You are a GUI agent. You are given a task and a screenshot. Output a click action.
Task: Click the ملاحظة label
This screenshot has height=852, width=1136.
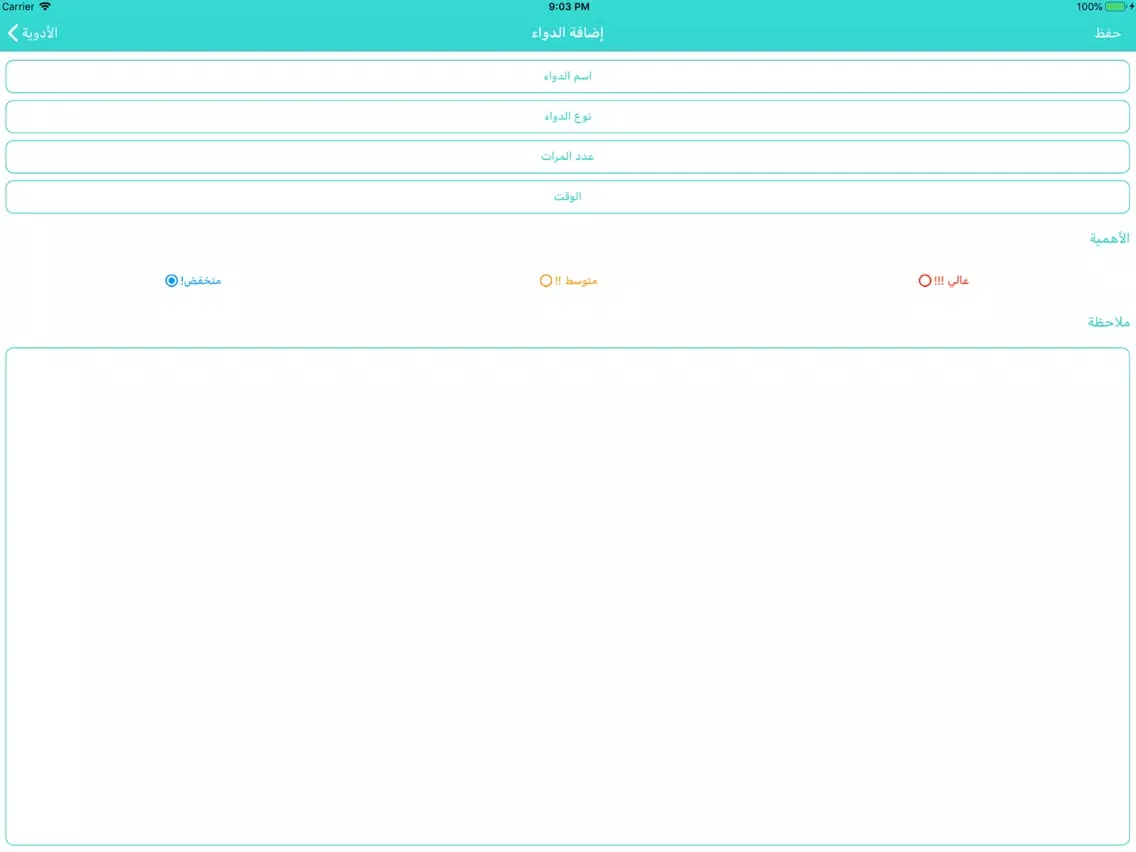(1108, 322)
